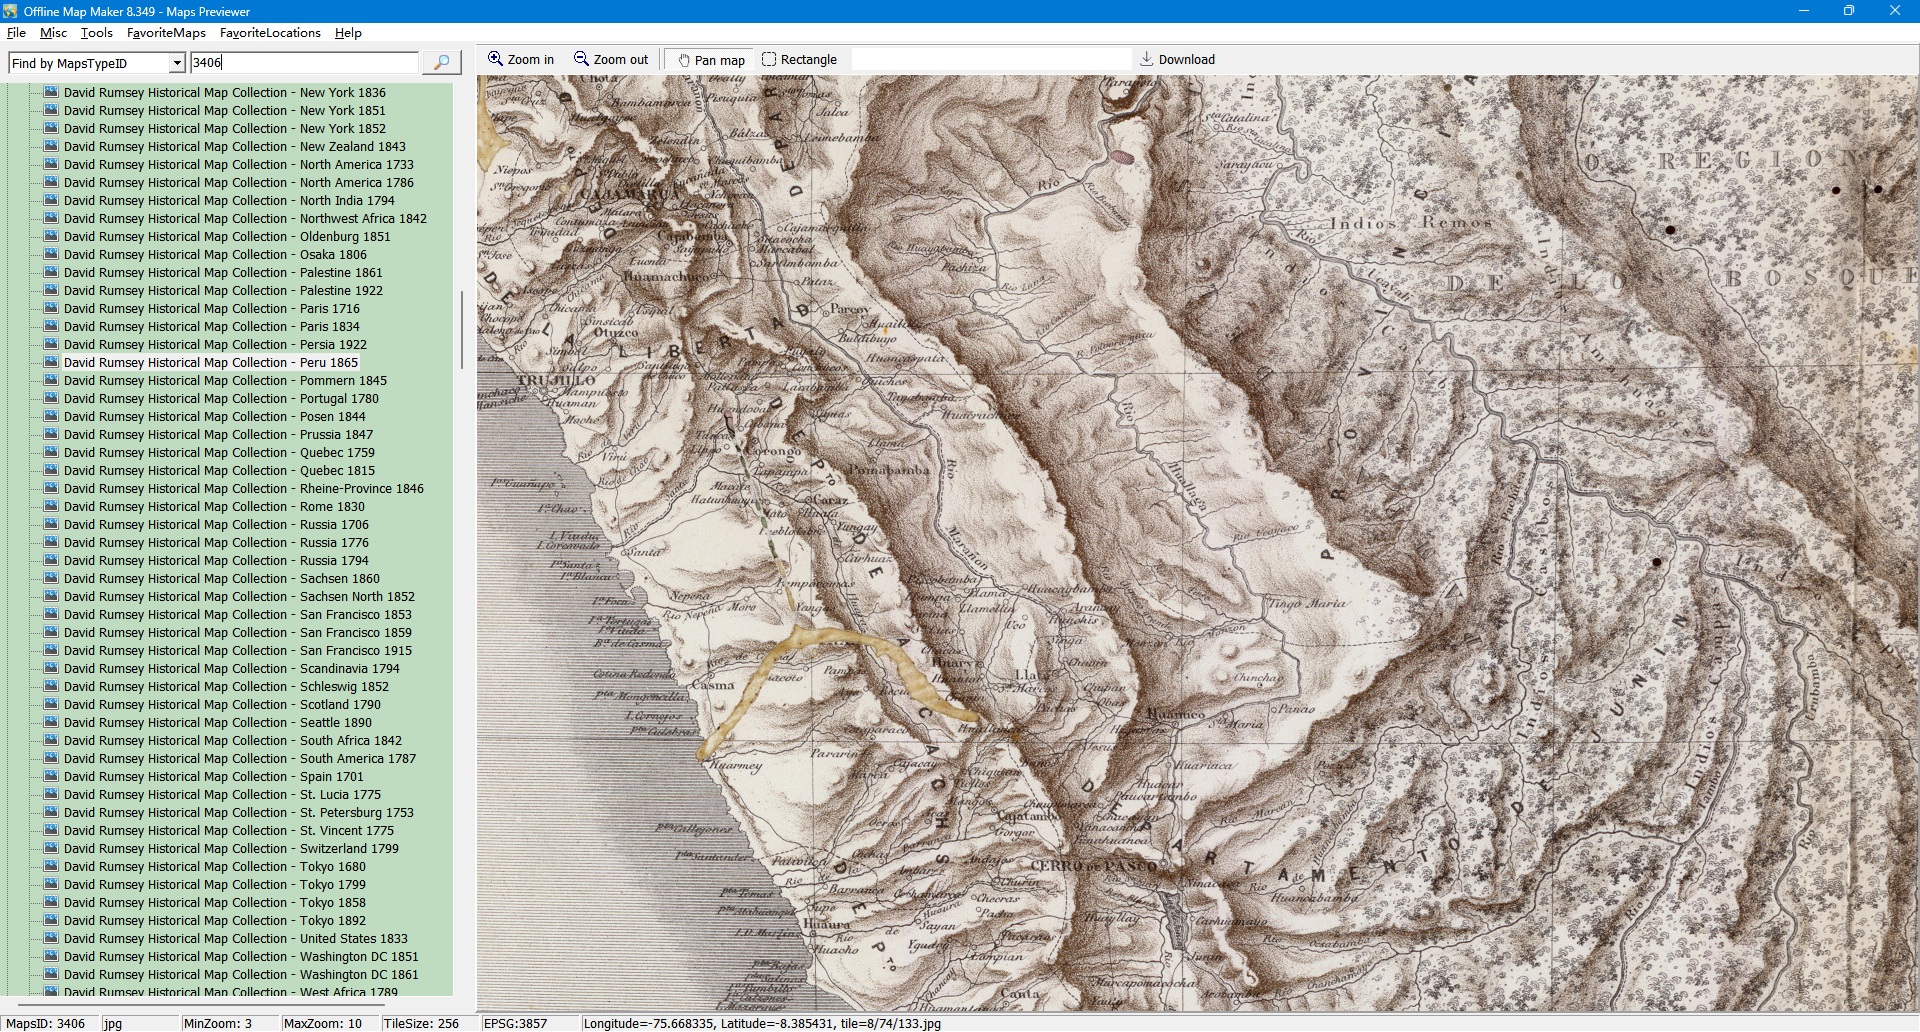This screenshot has width=1920, height=1032.
Task: Click the Zoom out tool
Action: (x=611, y=60)
